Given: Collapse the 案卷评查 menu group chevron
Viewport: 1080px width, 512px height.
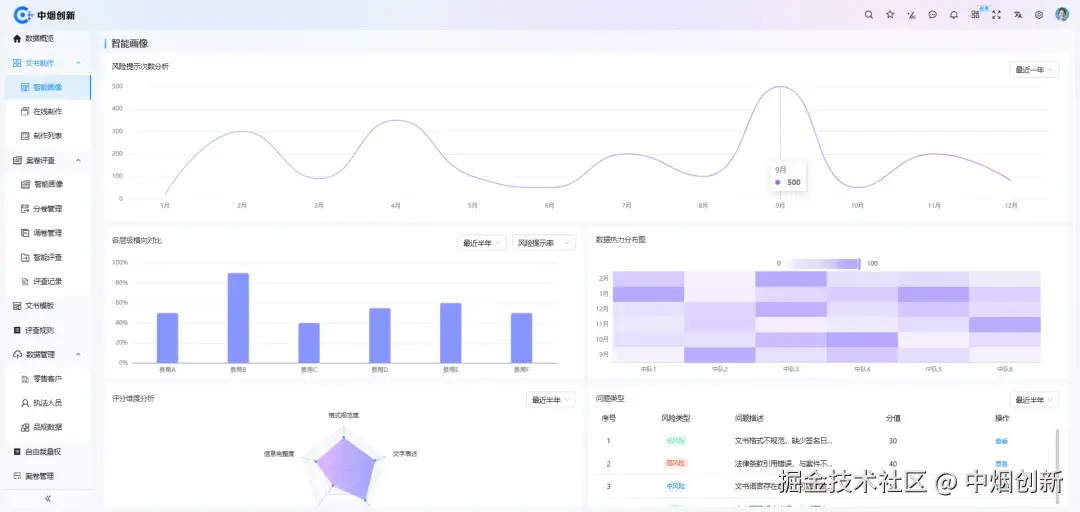Looking at the screenshot, I should coord(78,160).
